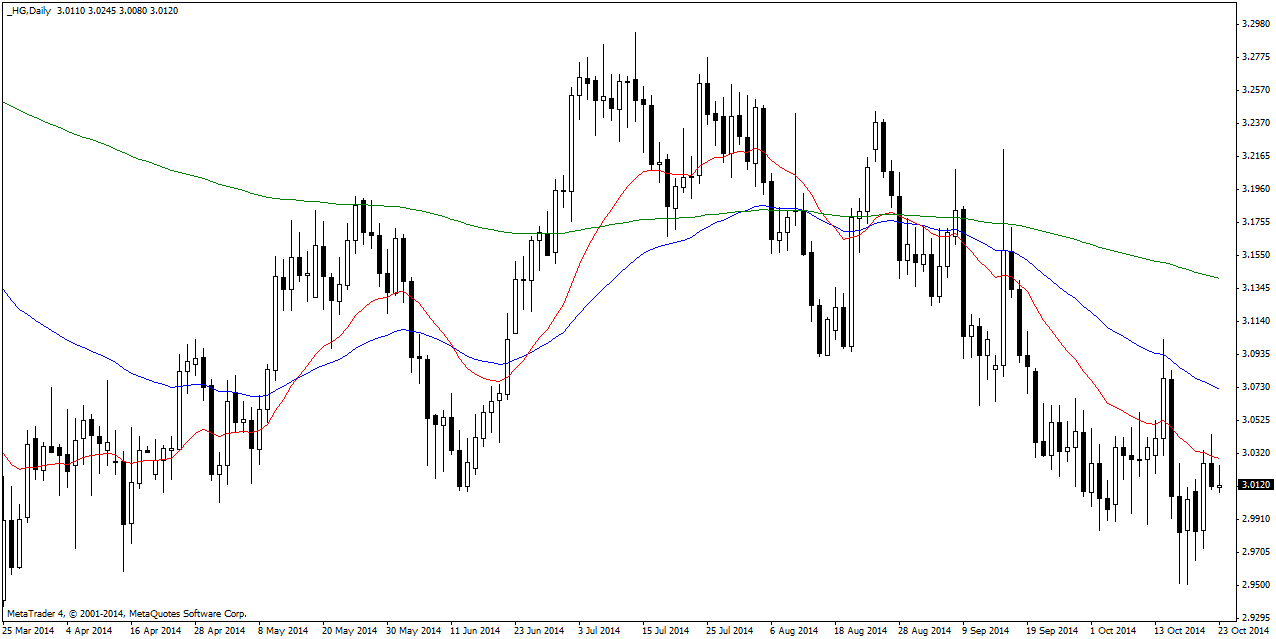Click the 2.9295 label at axis bottom
Image resolution: width=1276 pixels, height=639 pixels.
[1254, 618]
